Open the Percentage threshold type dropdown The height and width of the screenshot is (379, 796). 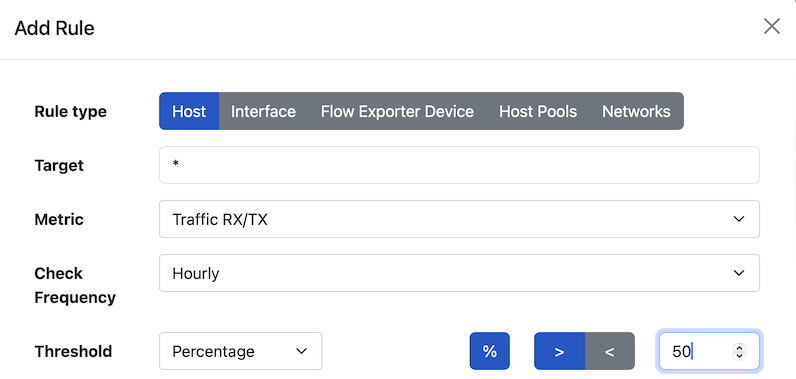pyautogui.click(x=241, y=351)
